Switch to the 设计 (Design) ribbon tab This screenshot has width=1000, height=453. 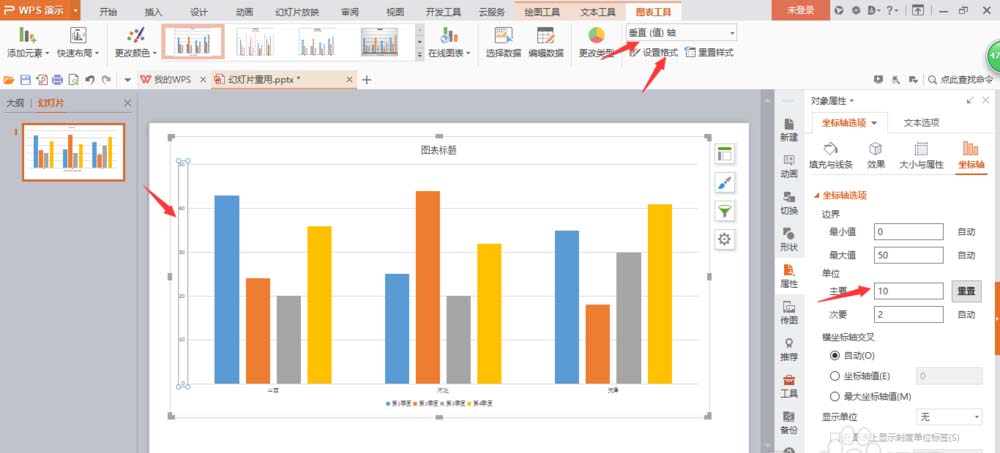199,11
